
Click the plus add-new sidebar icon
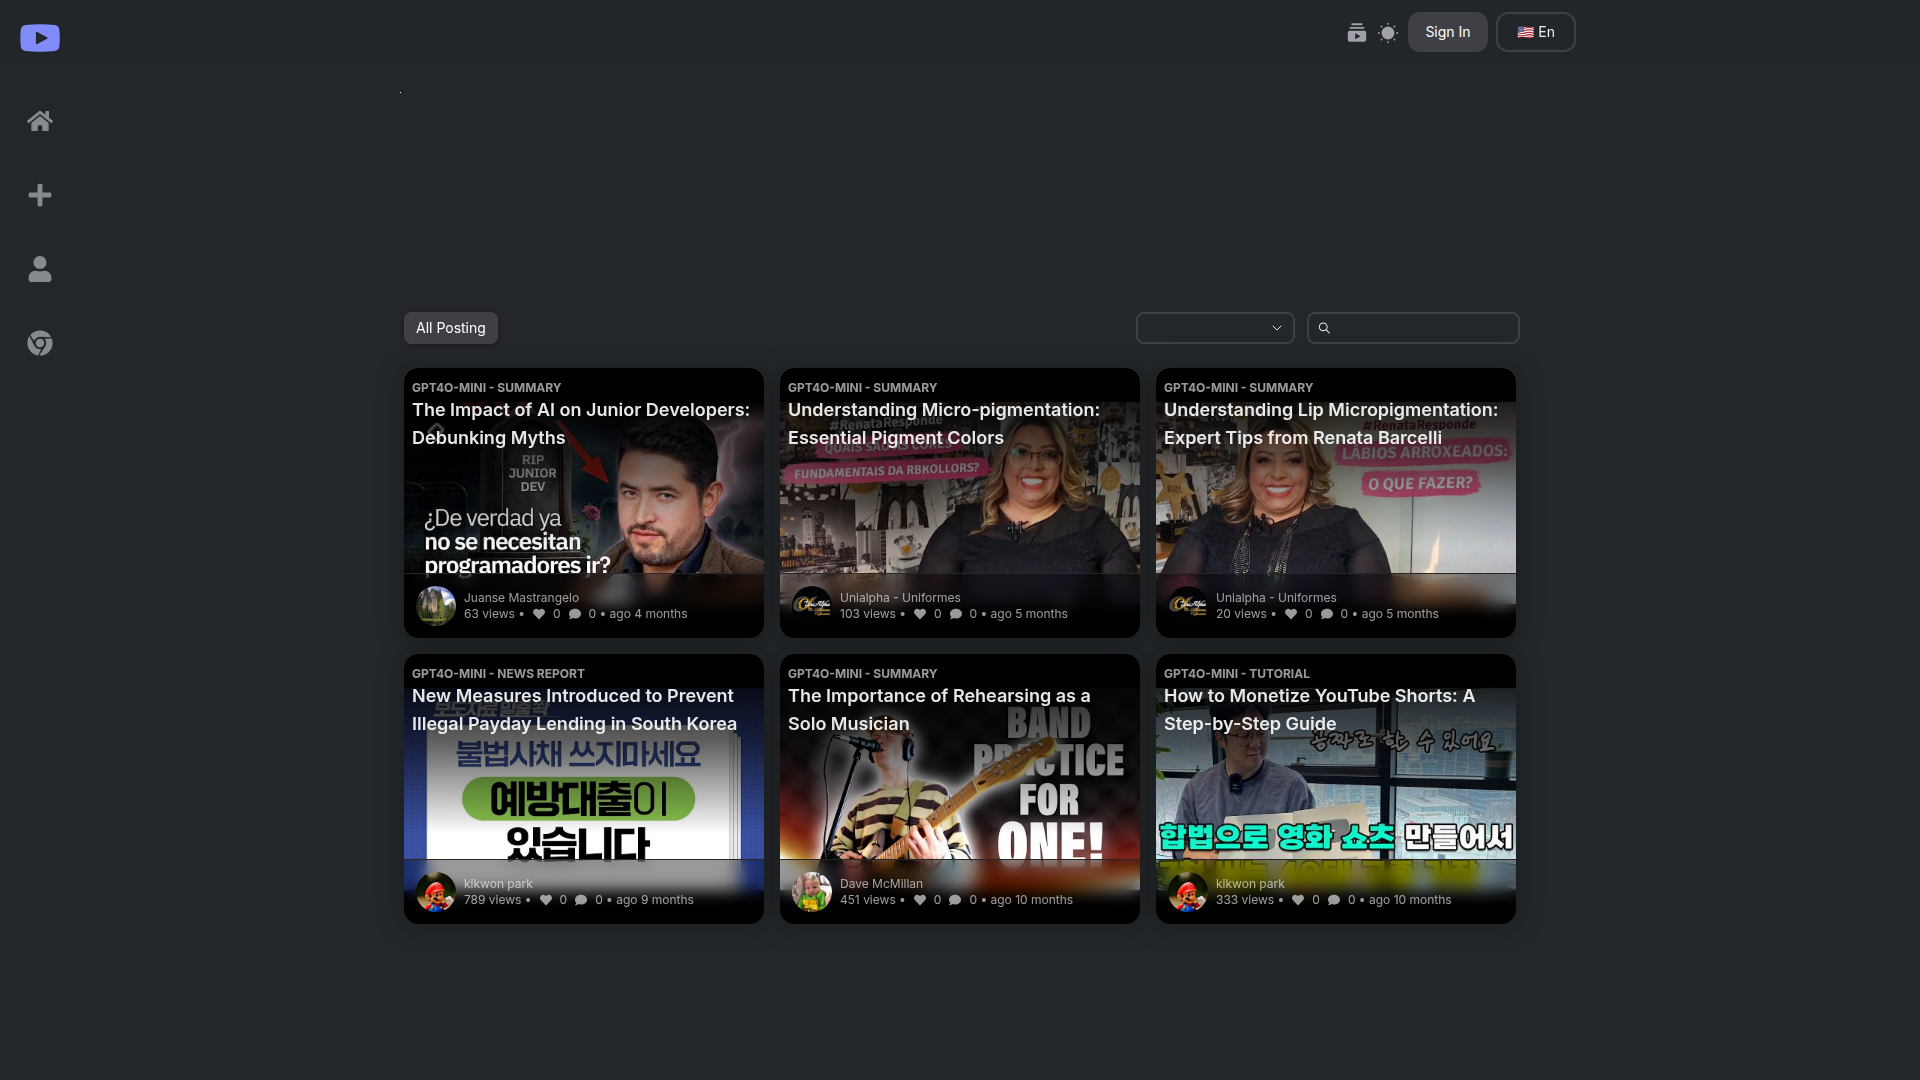point(40,195)
